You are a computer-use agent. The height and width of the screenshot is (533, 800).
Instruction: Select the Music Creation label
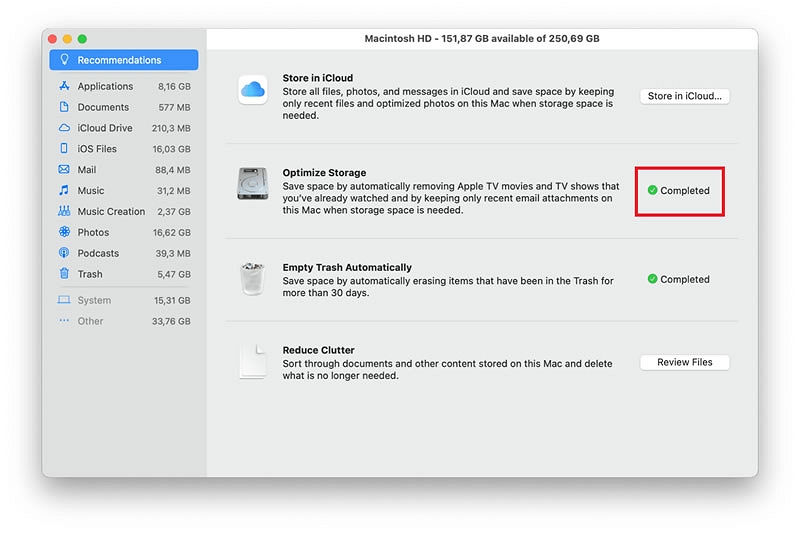111,211
